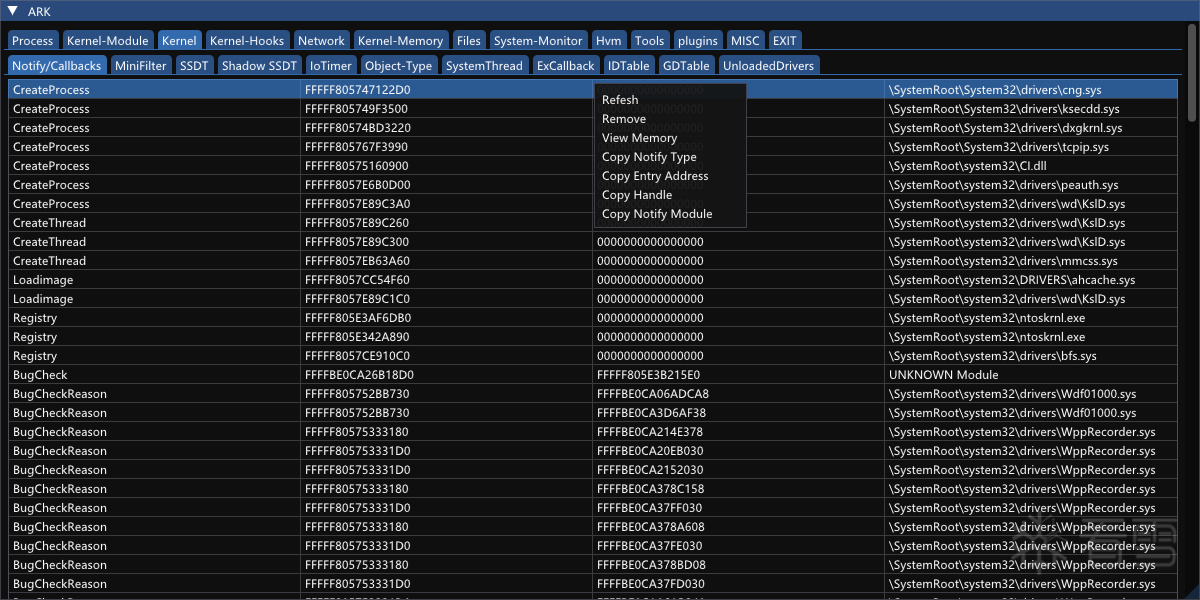Select the BugCheck row label

pyautogui.click(x=40, y=375)
